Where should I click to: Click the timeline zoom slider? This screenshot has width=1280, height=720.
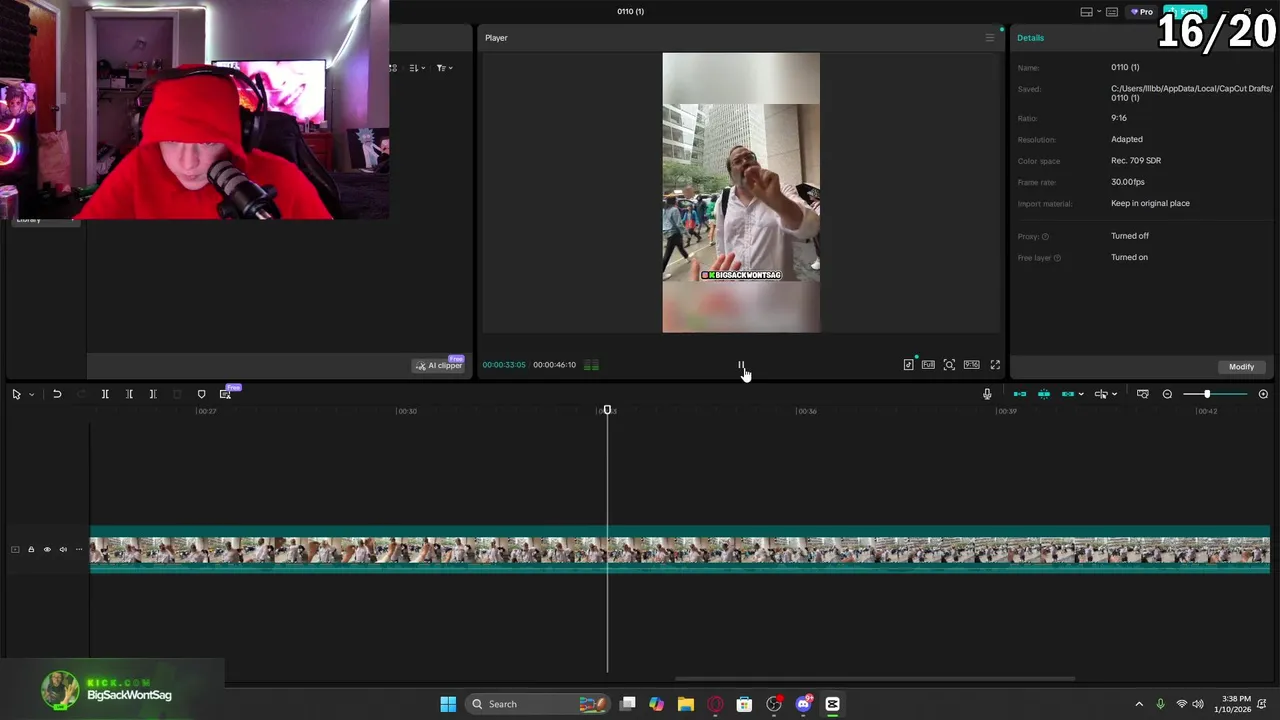(x=1215, y=394)
